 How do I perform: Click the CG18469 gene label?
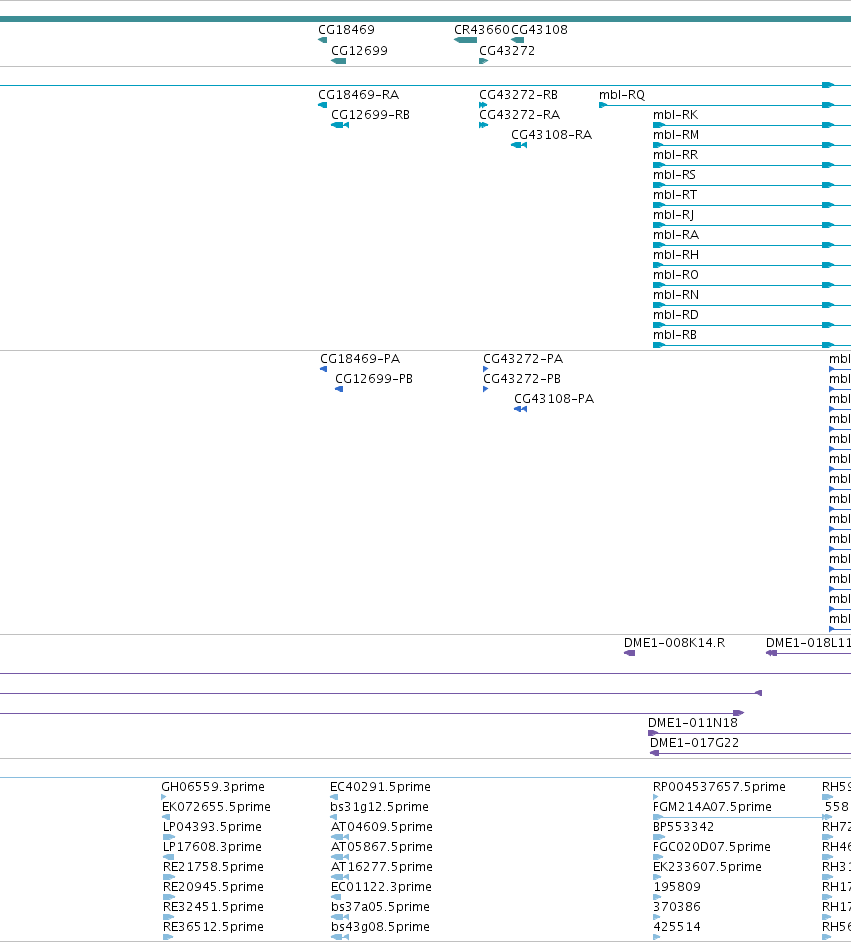[x=347, y=29]
